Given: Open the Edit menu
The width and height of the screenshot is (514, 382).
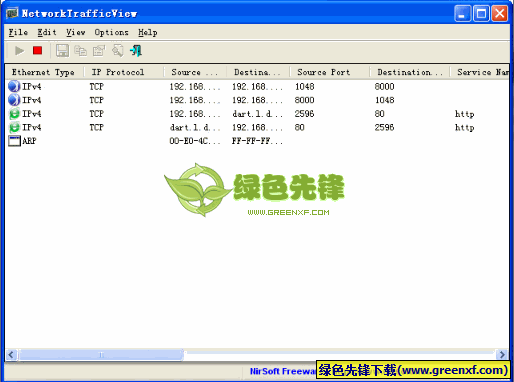Looking at the screenshot, I should pos(47,32).
